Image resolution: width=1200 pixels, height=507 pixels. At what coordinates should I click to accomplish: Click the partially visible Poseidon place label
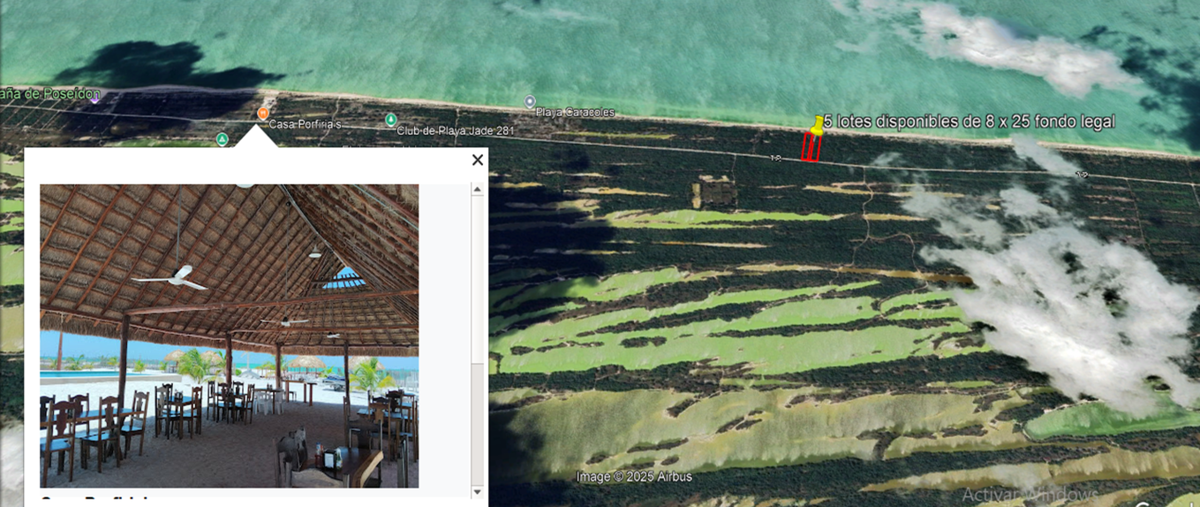pos(50,94)
